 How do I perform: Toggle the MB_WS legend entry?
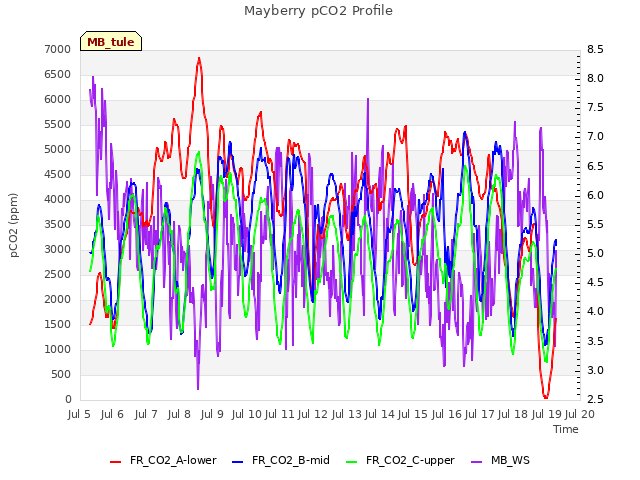(500, 460)
